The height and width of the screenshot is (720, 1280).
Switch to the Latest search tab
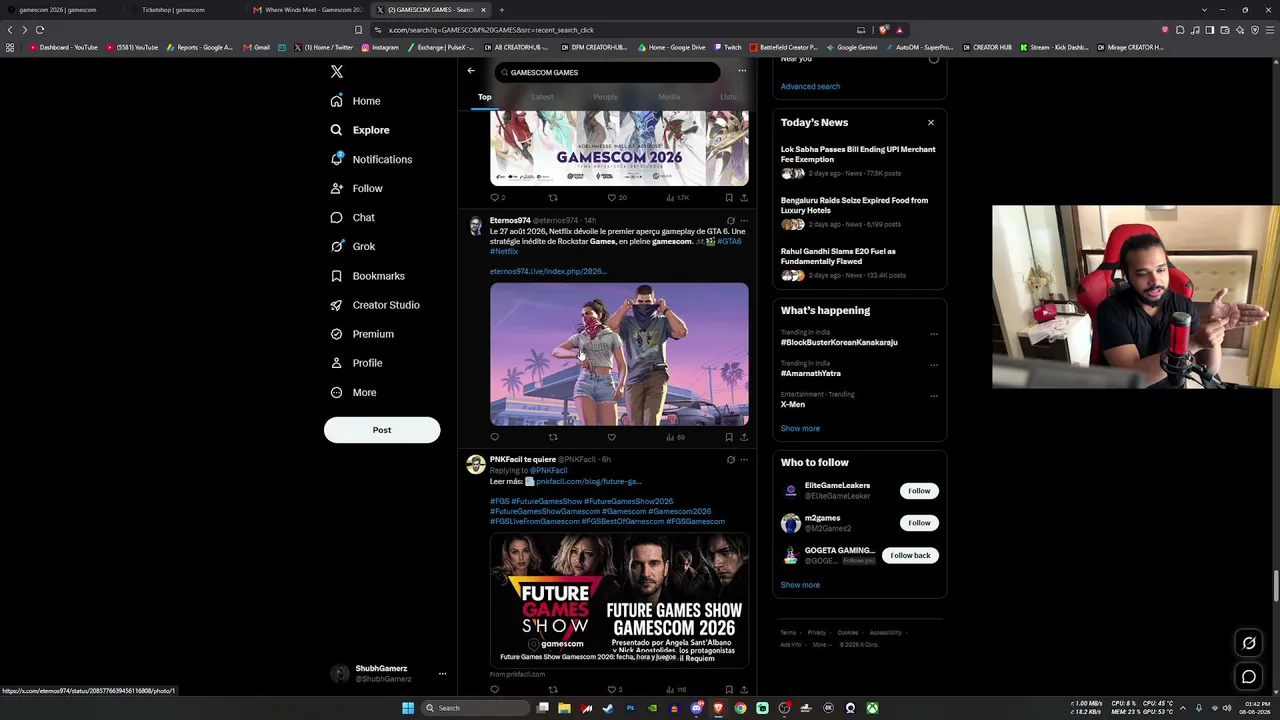point(542,97)
